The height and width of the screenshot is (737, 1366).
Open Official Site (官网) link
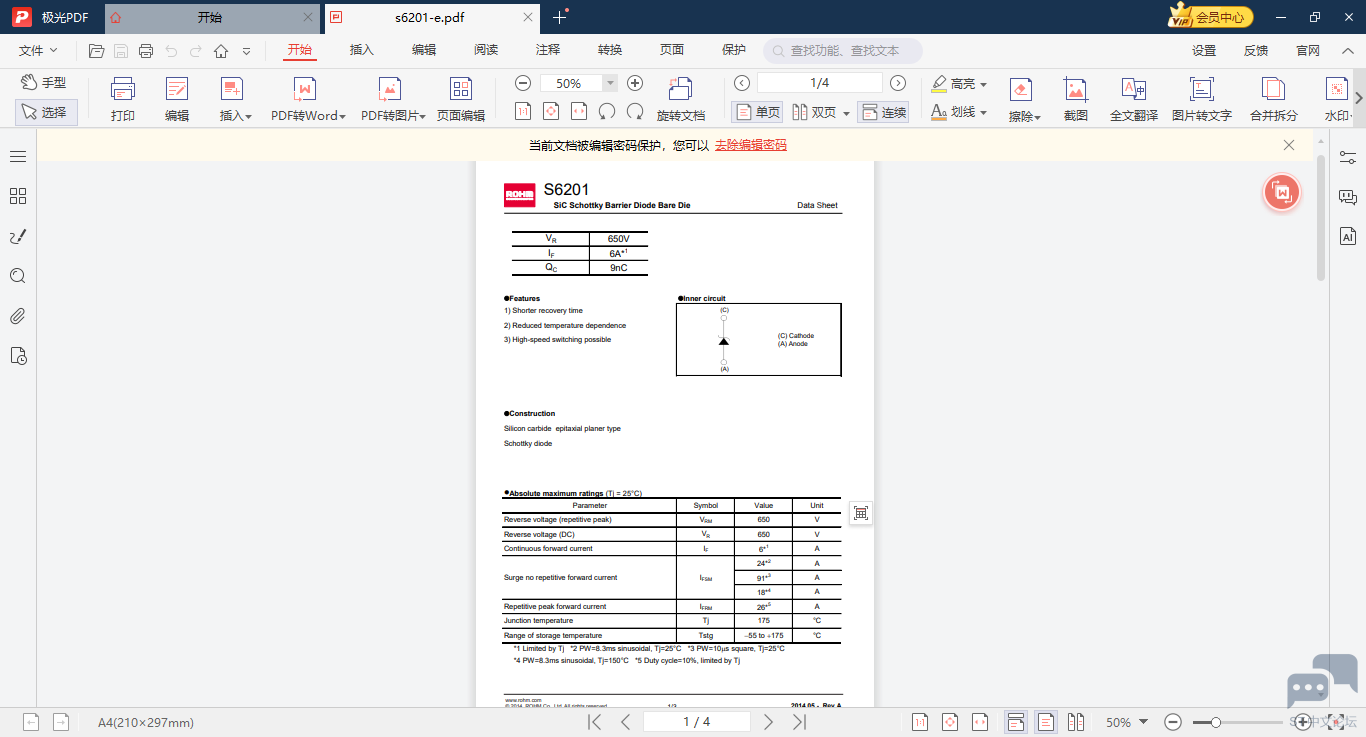[x=1308, y=51]
